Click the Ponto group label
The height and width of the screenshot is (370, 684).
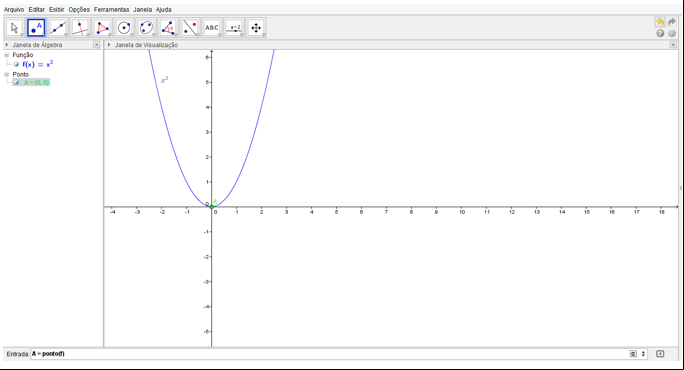point(21,74)
